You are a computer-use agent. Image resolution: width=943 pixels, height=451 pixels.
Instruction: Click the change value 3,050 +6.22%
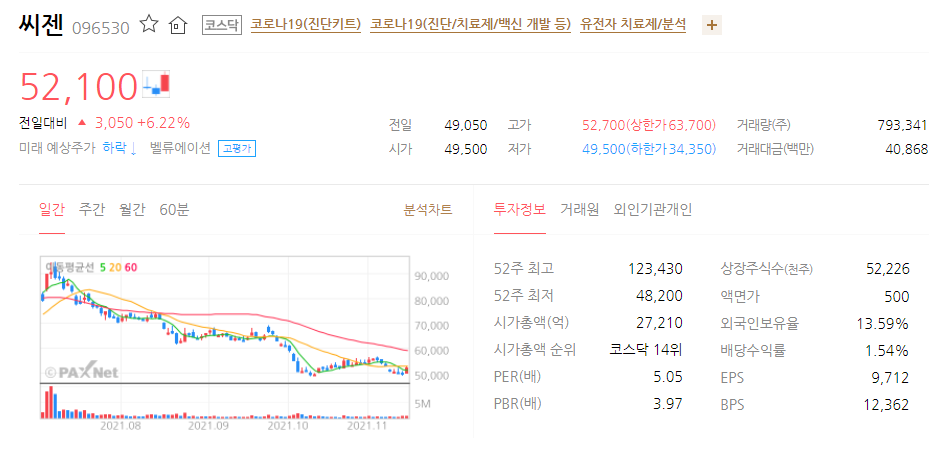click(x=143, y=124)
